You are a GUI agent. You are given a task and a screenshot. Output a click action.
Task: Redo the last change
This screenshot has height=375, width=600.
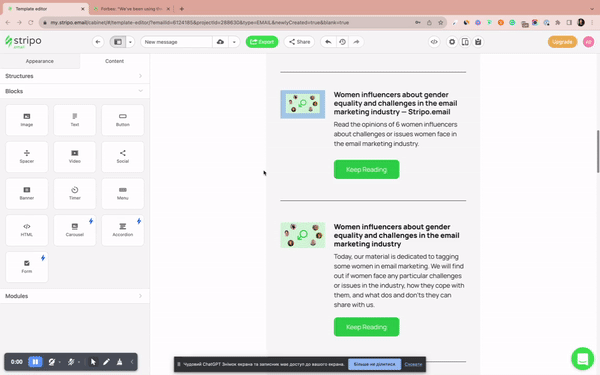point(356,42)
